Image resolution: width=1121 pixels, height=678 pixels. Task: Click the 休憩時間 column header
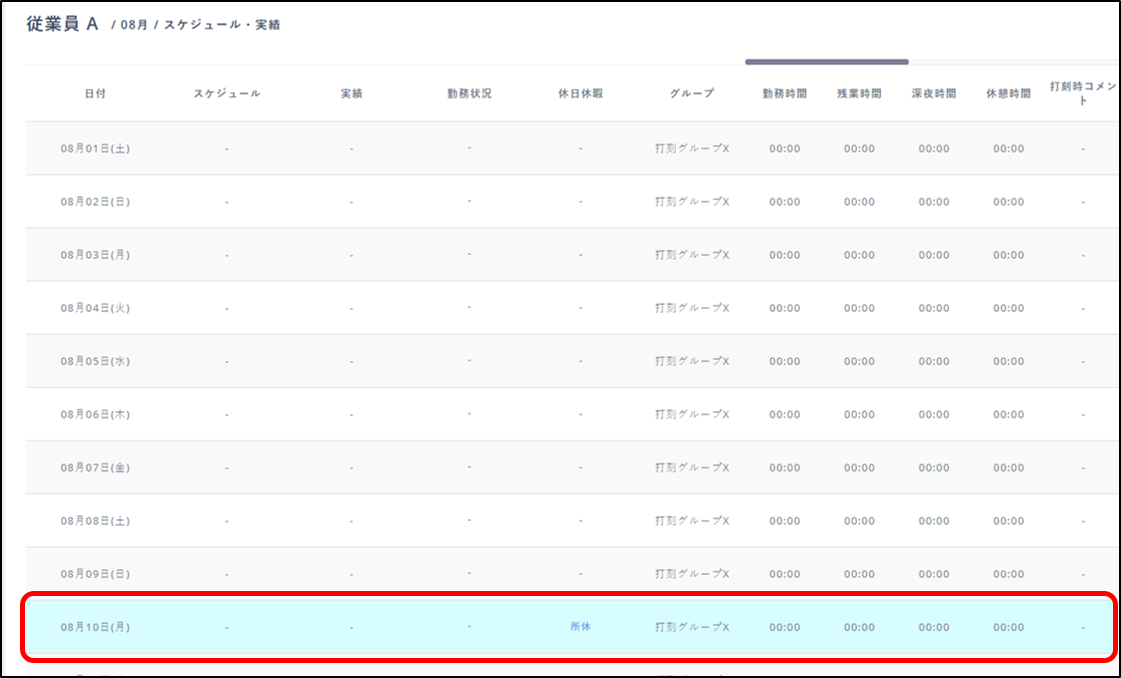tap(1008, 94)
